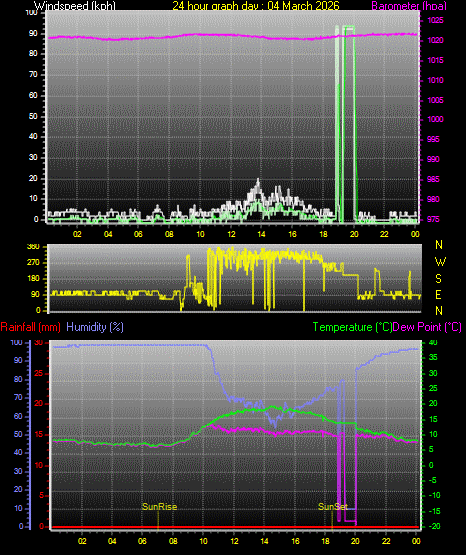Click the '975' barometer scale value
Image resolution: width=466 pixels, height=555 pixels.
click(x=433, y=219)
